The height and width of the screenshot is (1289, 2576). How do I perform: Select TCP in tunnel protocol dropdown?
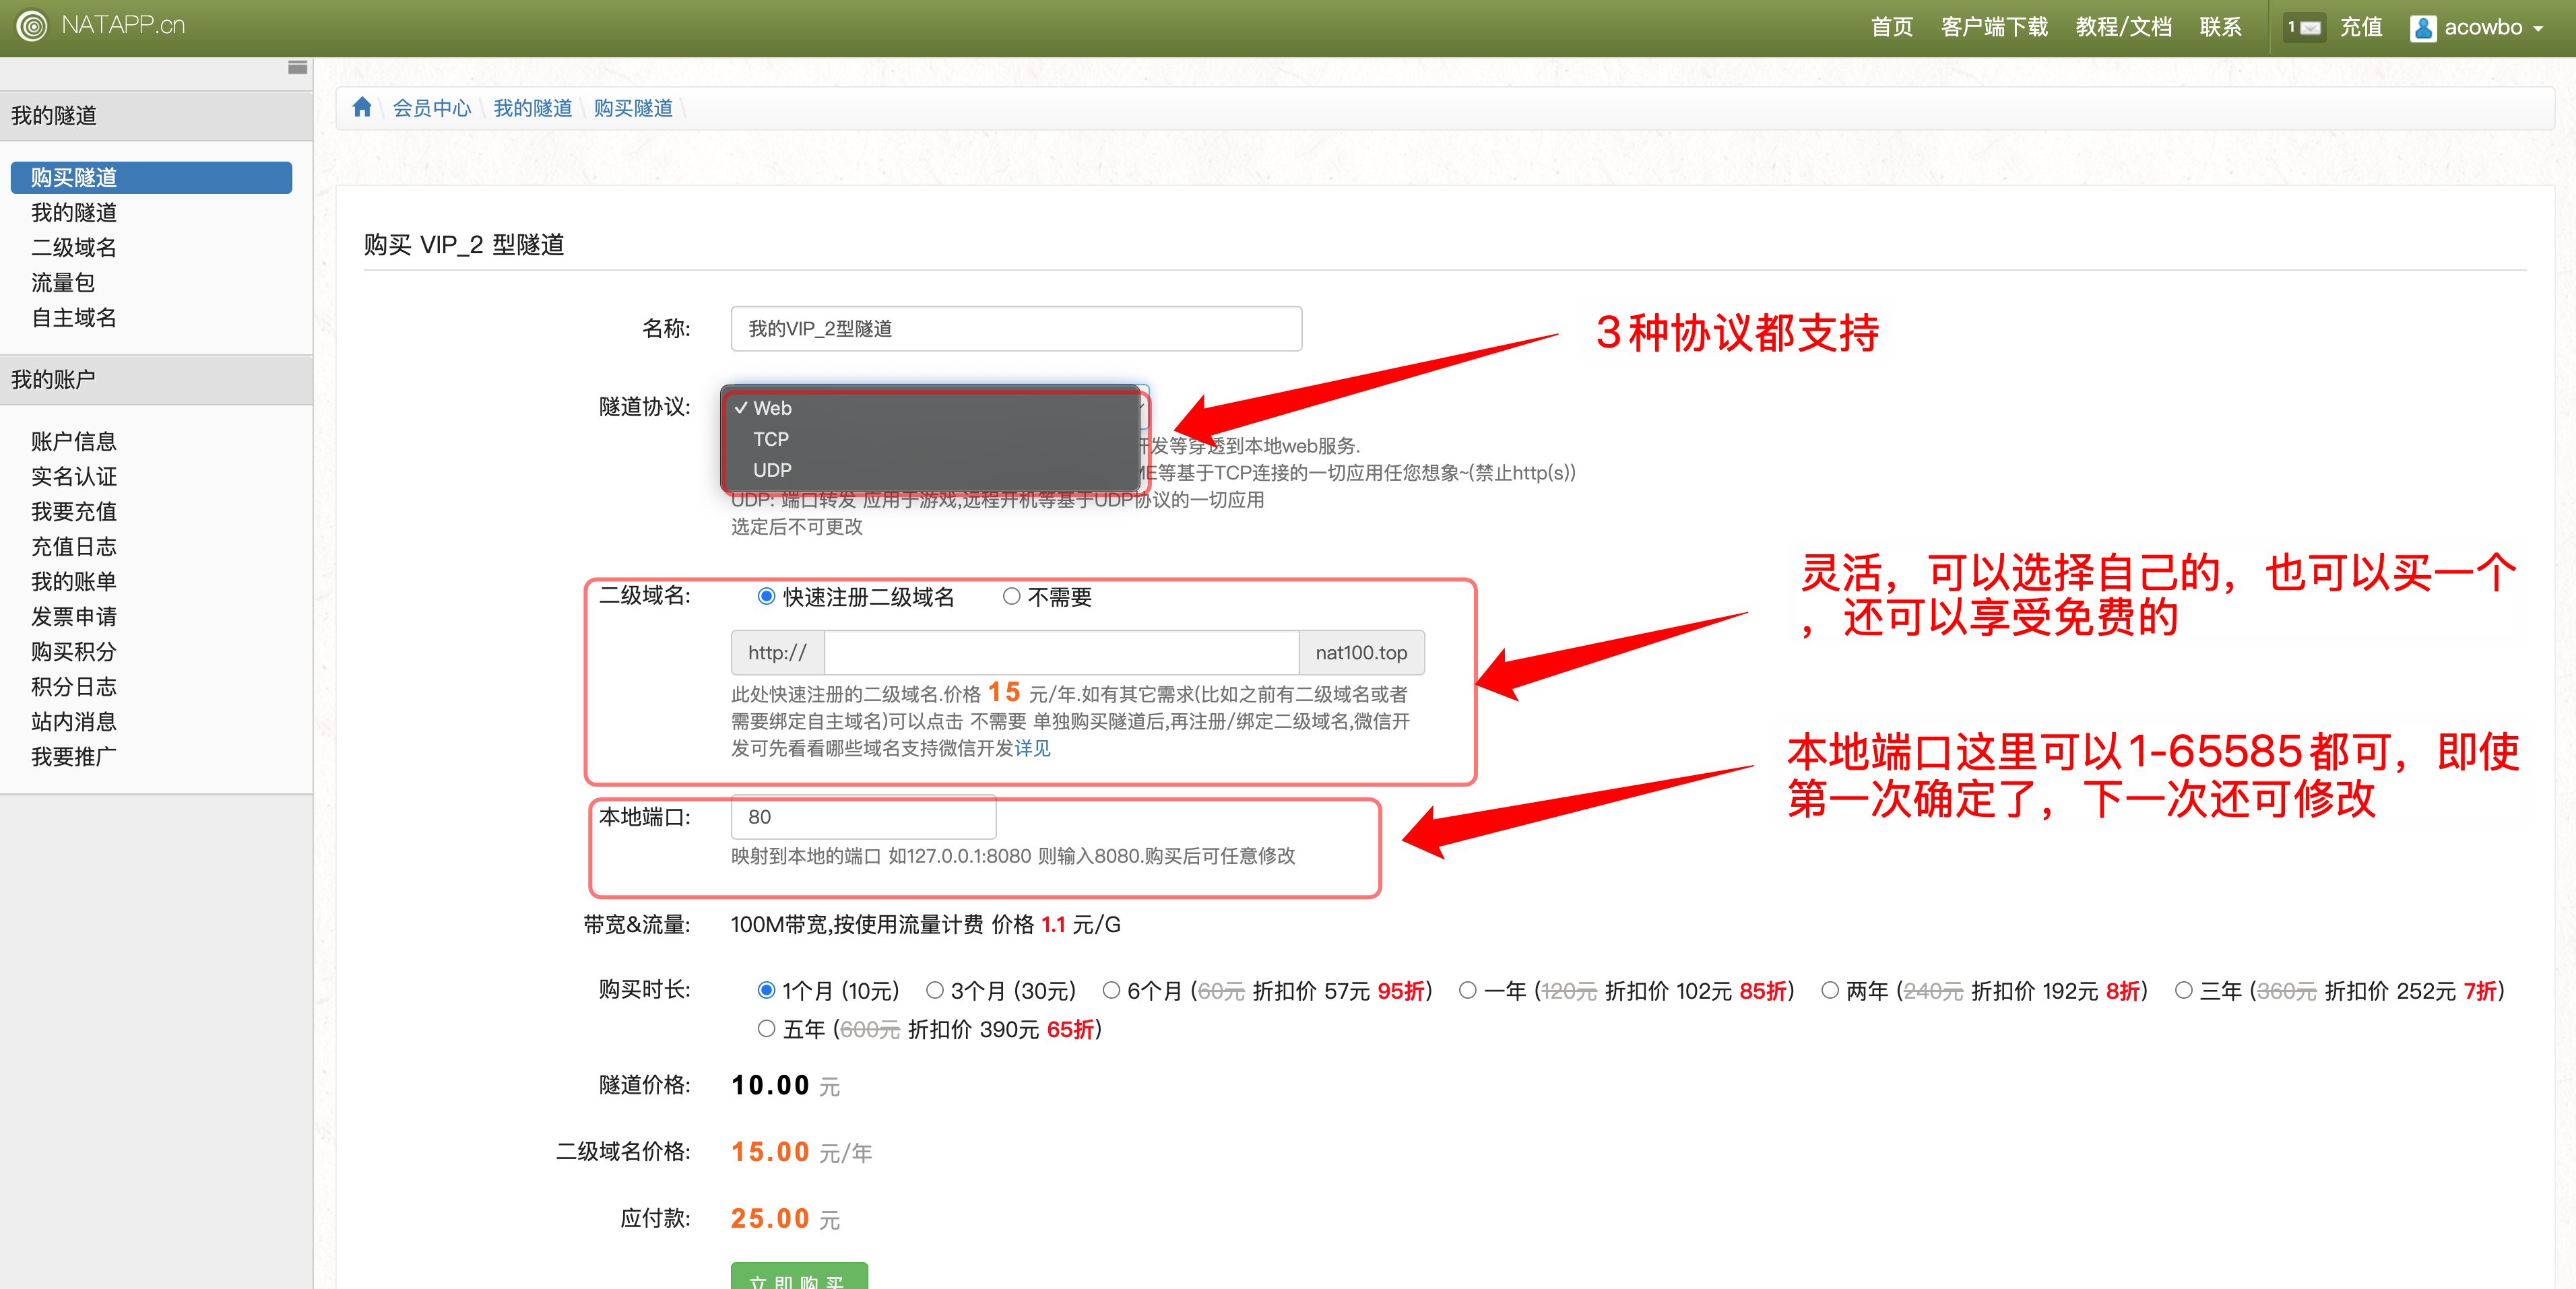tap(931, 439)
